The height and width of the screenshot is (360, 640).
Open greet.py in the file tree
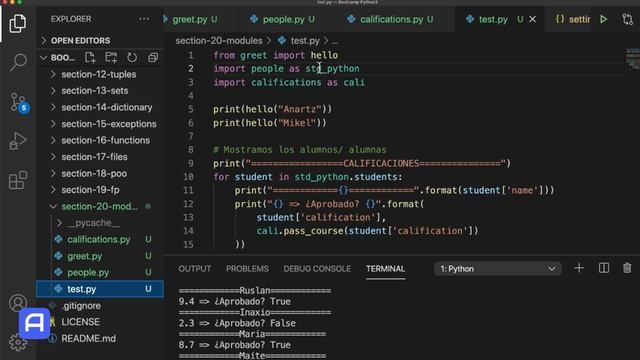tap(100, 256)
